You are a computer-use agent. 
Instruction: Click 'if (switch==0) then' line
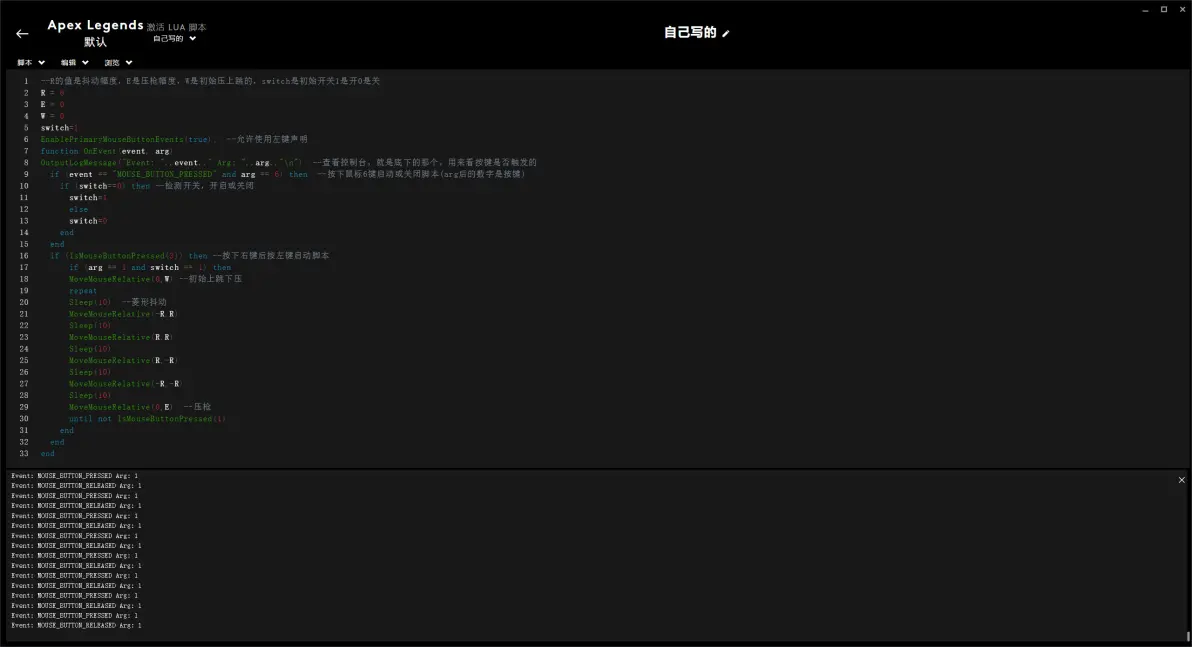(x=105, y=186)
